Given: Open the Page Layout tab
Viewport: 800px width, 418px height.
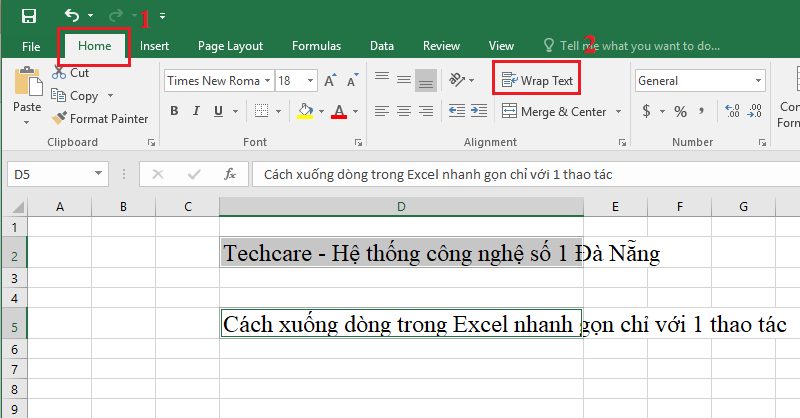Looking at the screenshot, I should click(x=230, y=46).
